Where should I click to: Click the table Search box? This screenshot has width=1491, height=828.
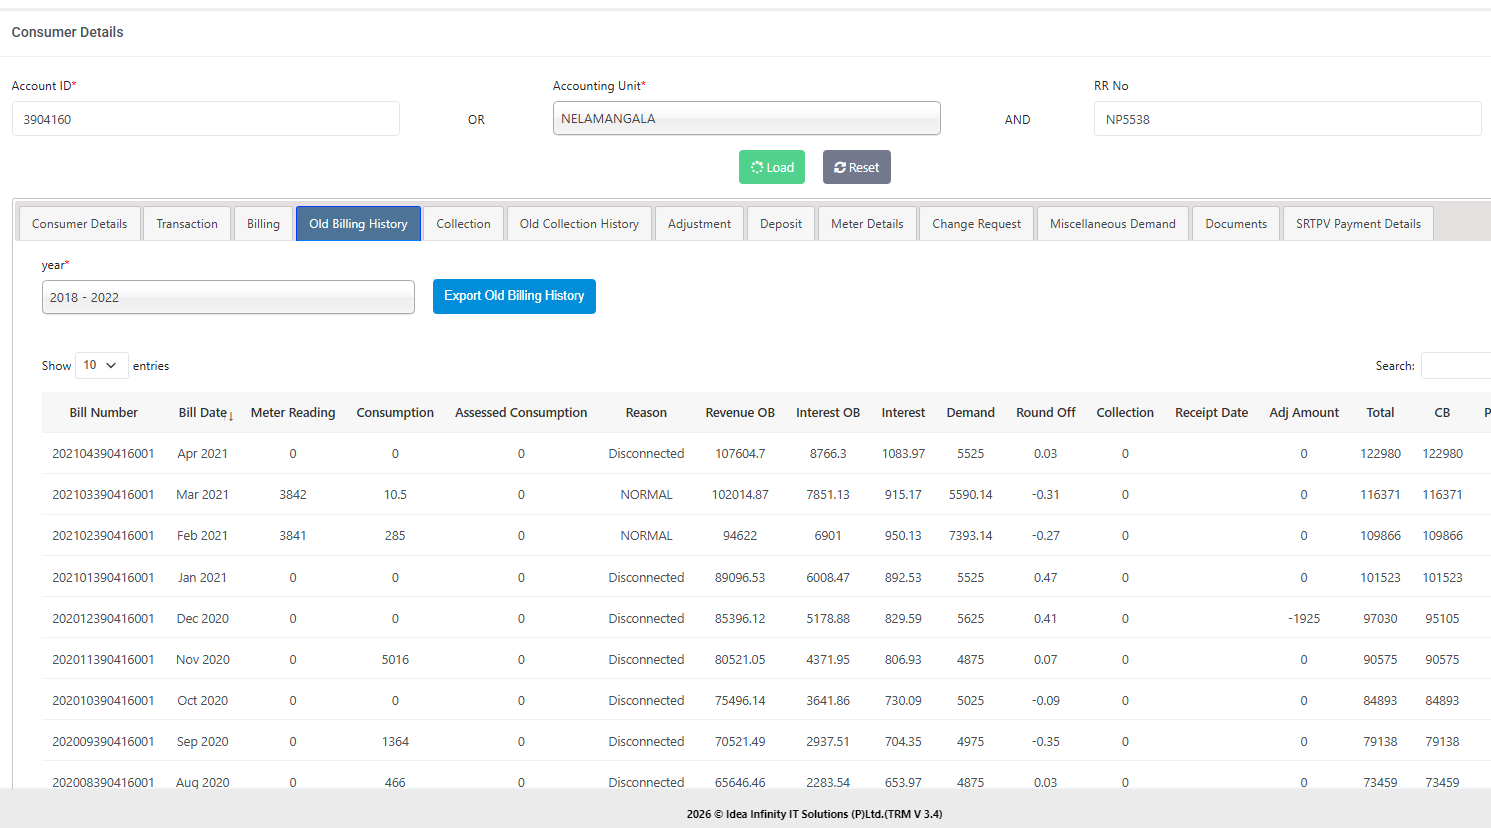[x=1455, y=366]
